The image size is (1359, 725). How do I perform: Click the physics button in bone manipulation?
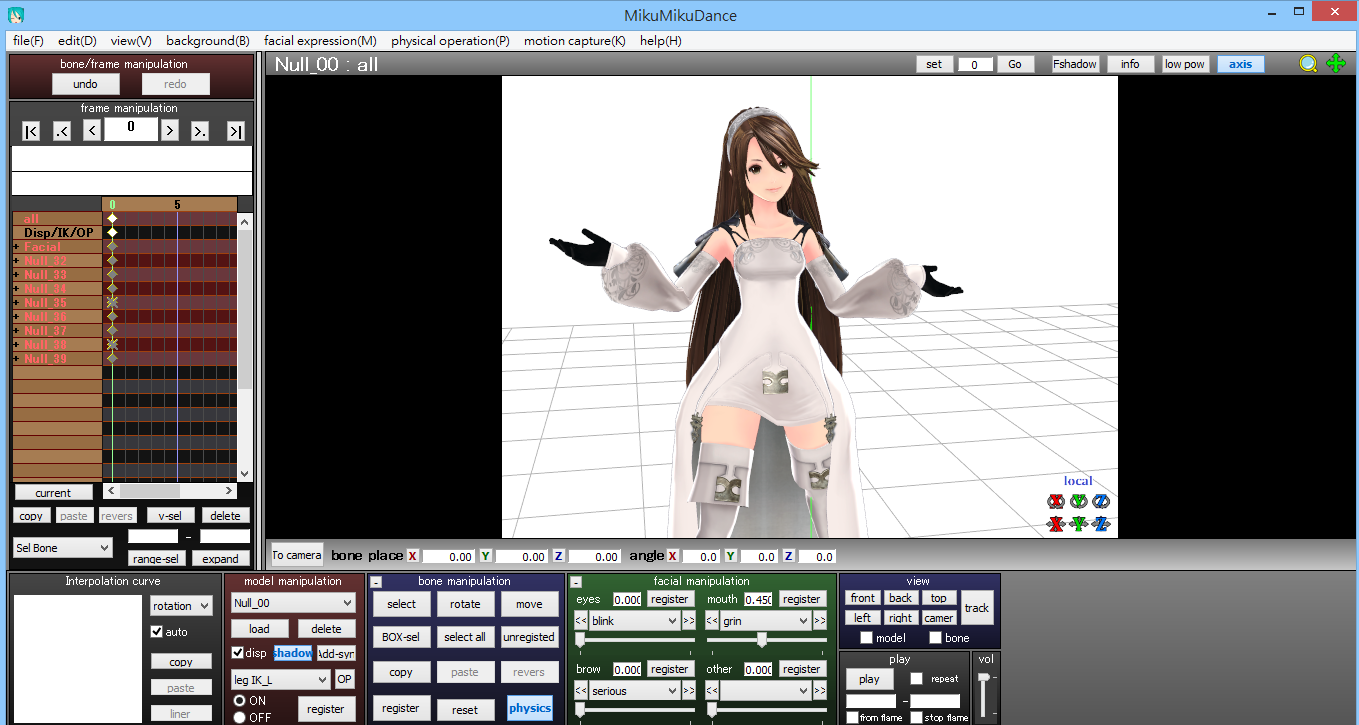coord(530,708)
